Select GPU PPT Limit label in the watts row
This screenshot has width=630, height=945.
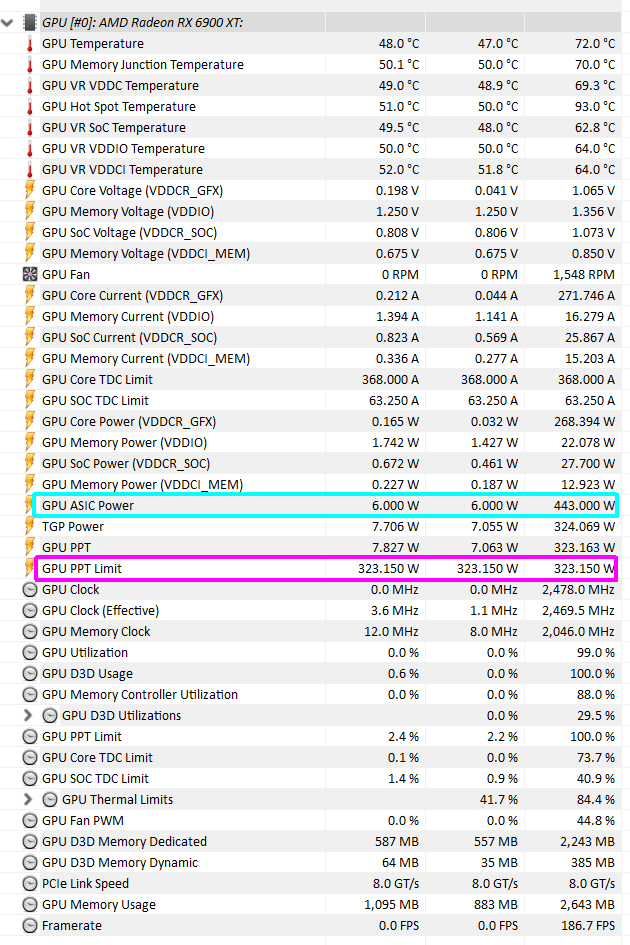[81, 569]
